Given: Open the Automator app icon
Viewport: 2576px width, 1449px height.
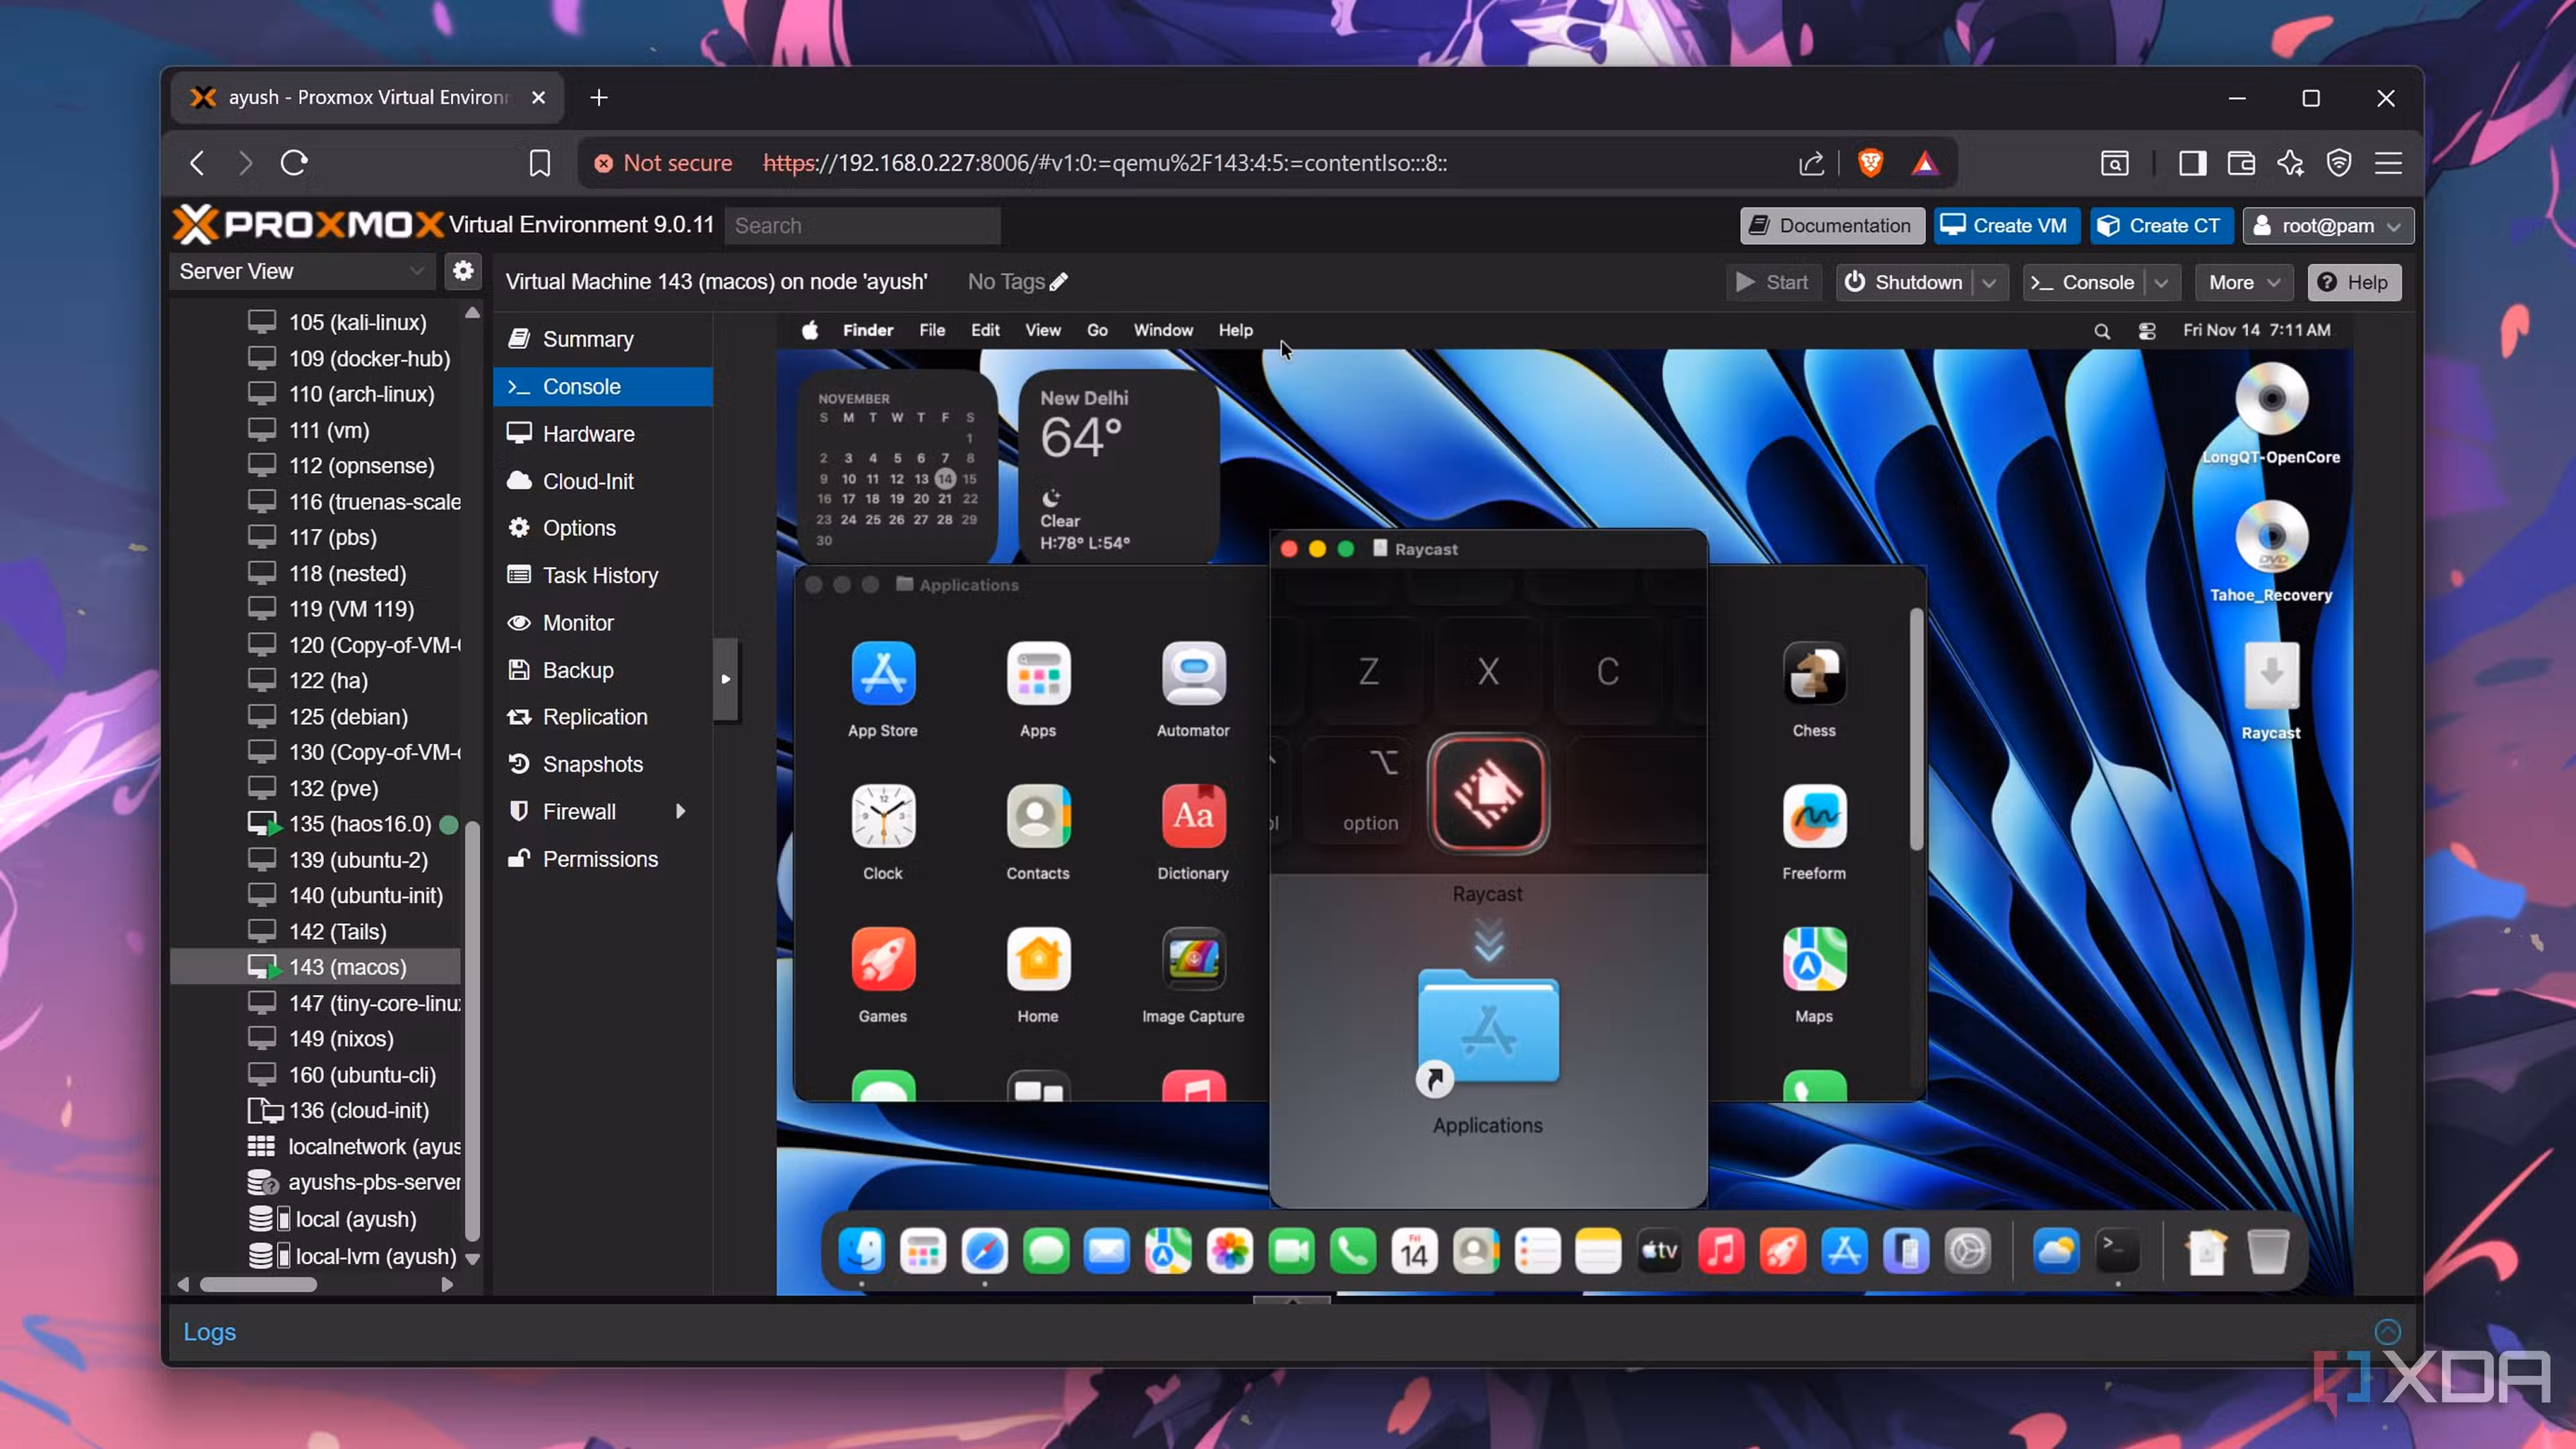Looking at the screenshot, I should [x=1193, y=674].
